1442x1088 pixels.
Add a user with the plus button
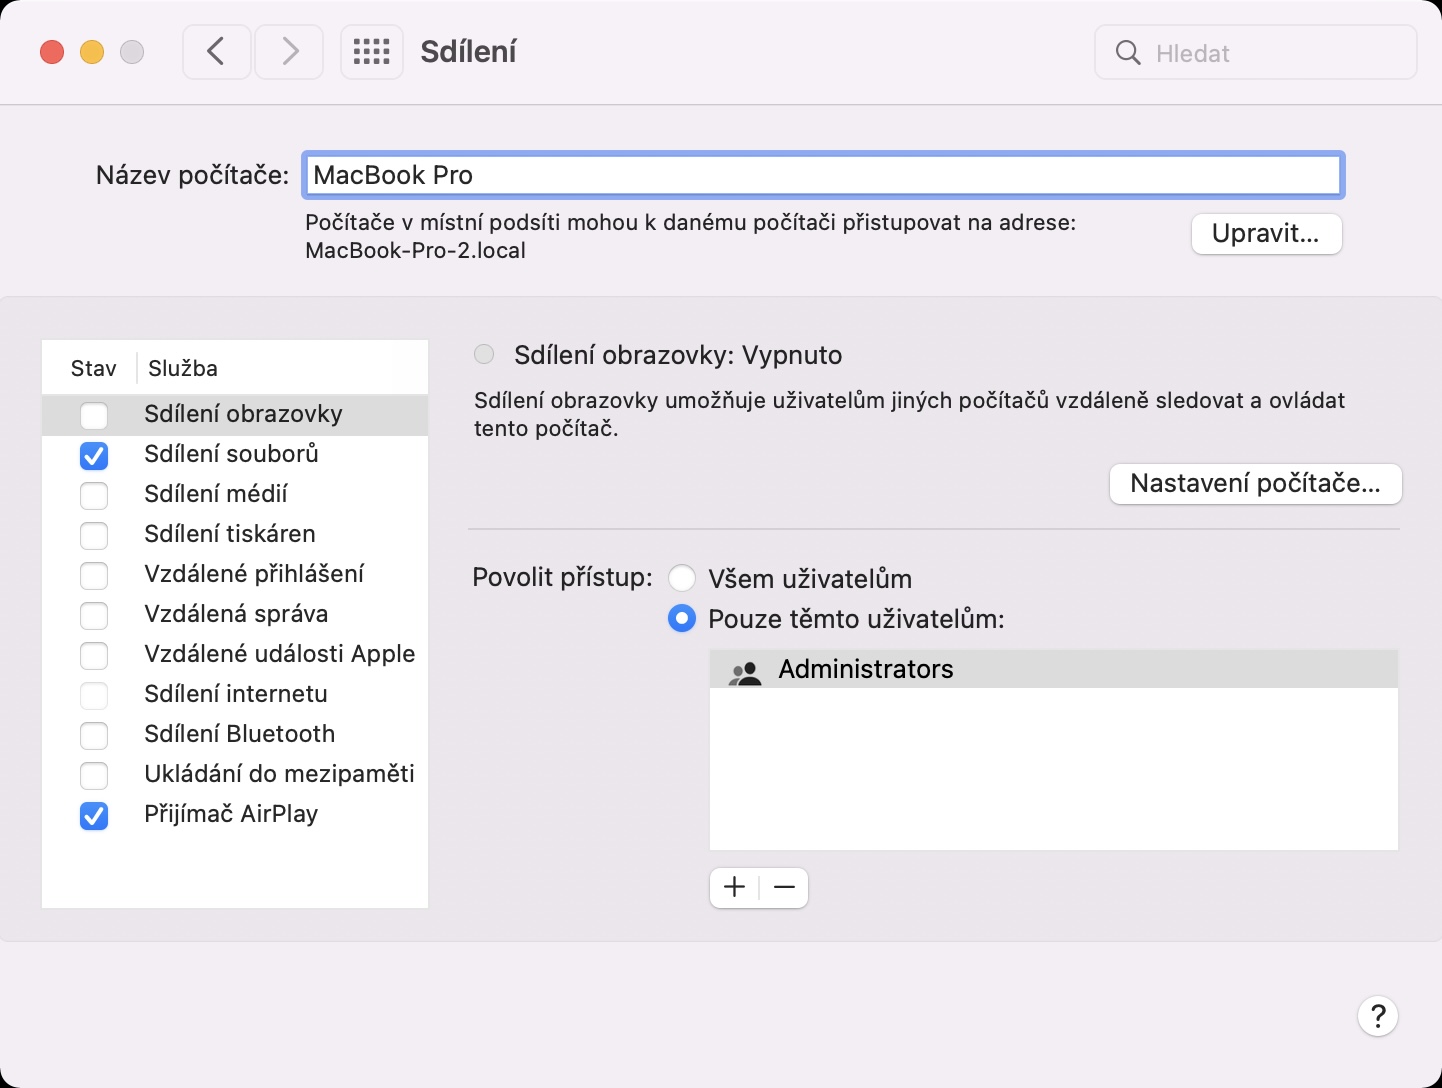pos(735,888)
